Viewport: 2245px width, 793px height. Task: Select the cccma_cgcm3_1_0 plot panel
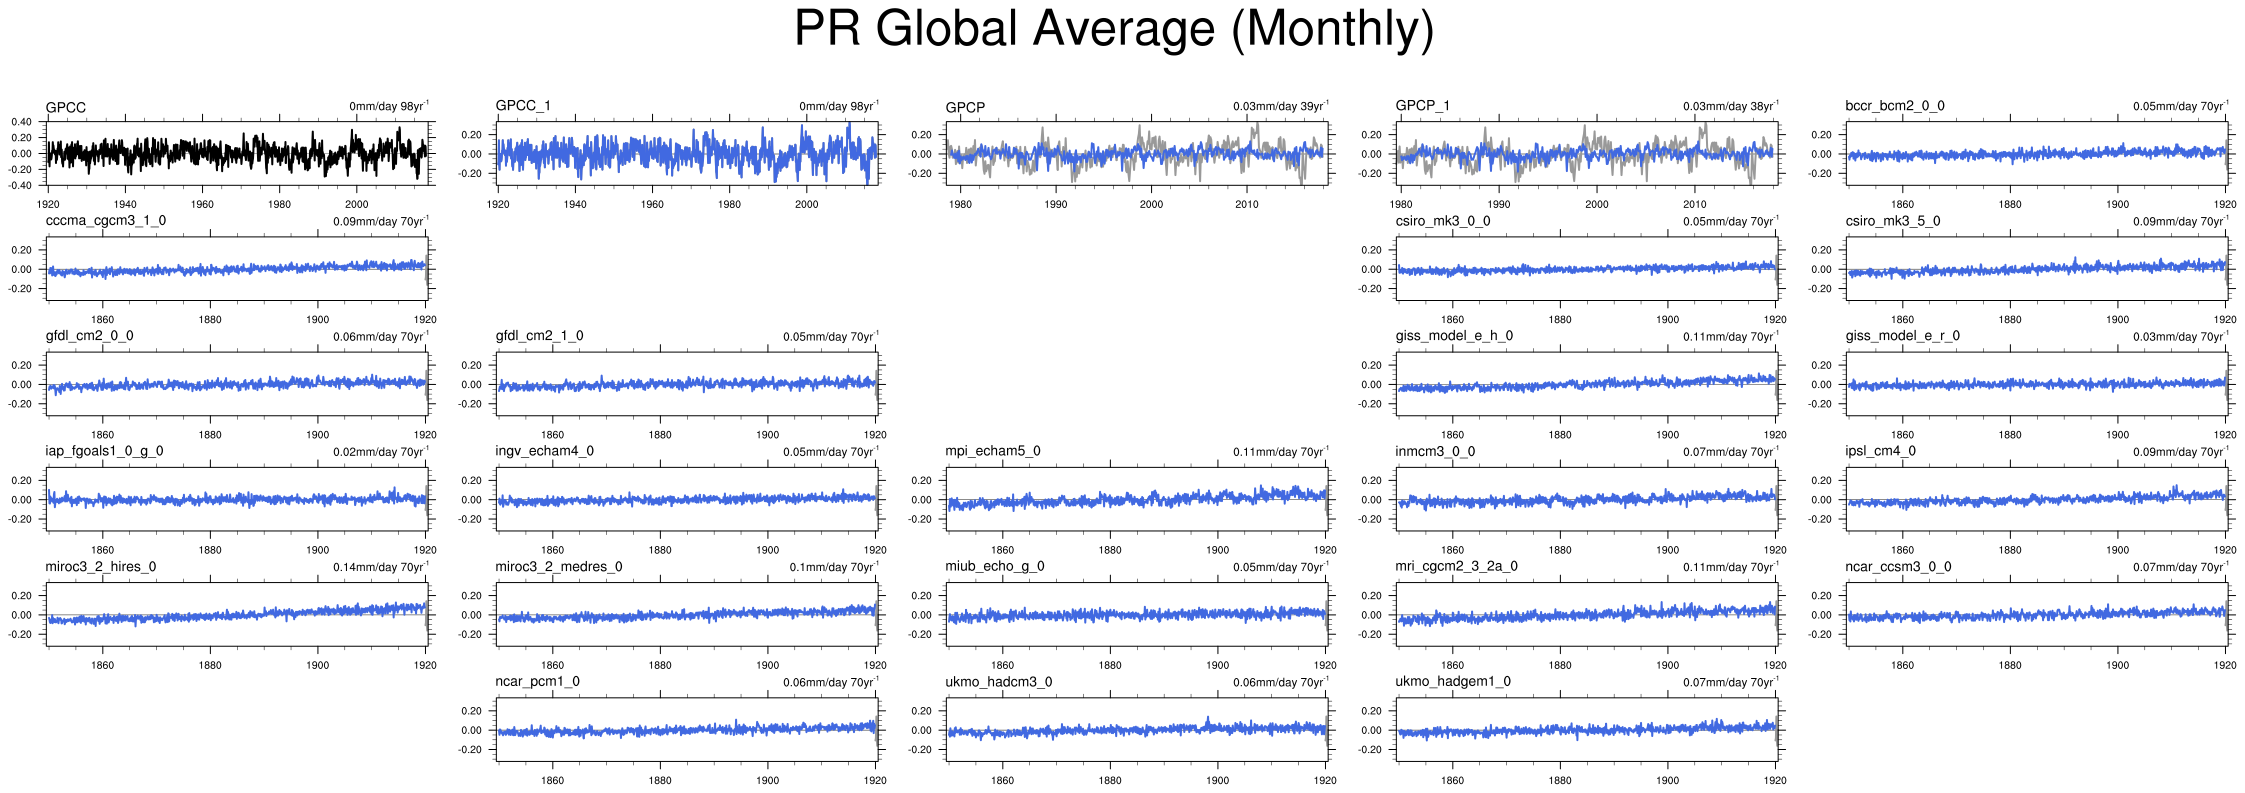[x=237, y=268]
